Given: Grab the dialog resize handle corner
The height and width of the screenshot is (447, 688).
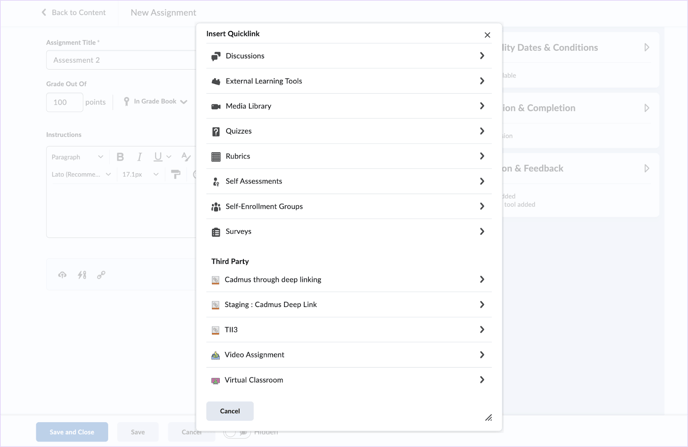Looking at the screenshot, I should (x=488, y=418).
